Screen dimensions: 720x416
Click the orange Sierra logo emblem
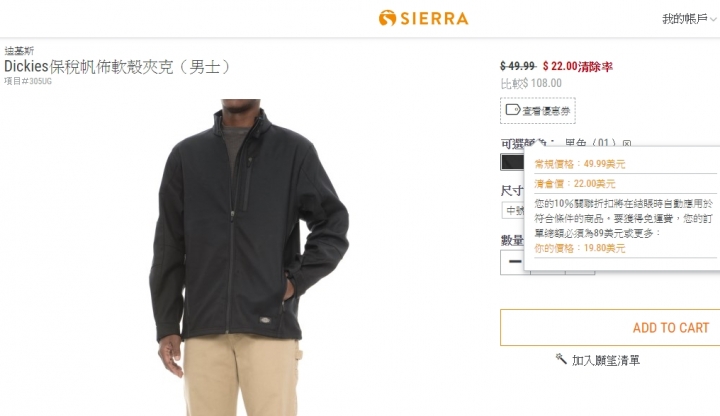pyautogui.click(x=387, y=18)
